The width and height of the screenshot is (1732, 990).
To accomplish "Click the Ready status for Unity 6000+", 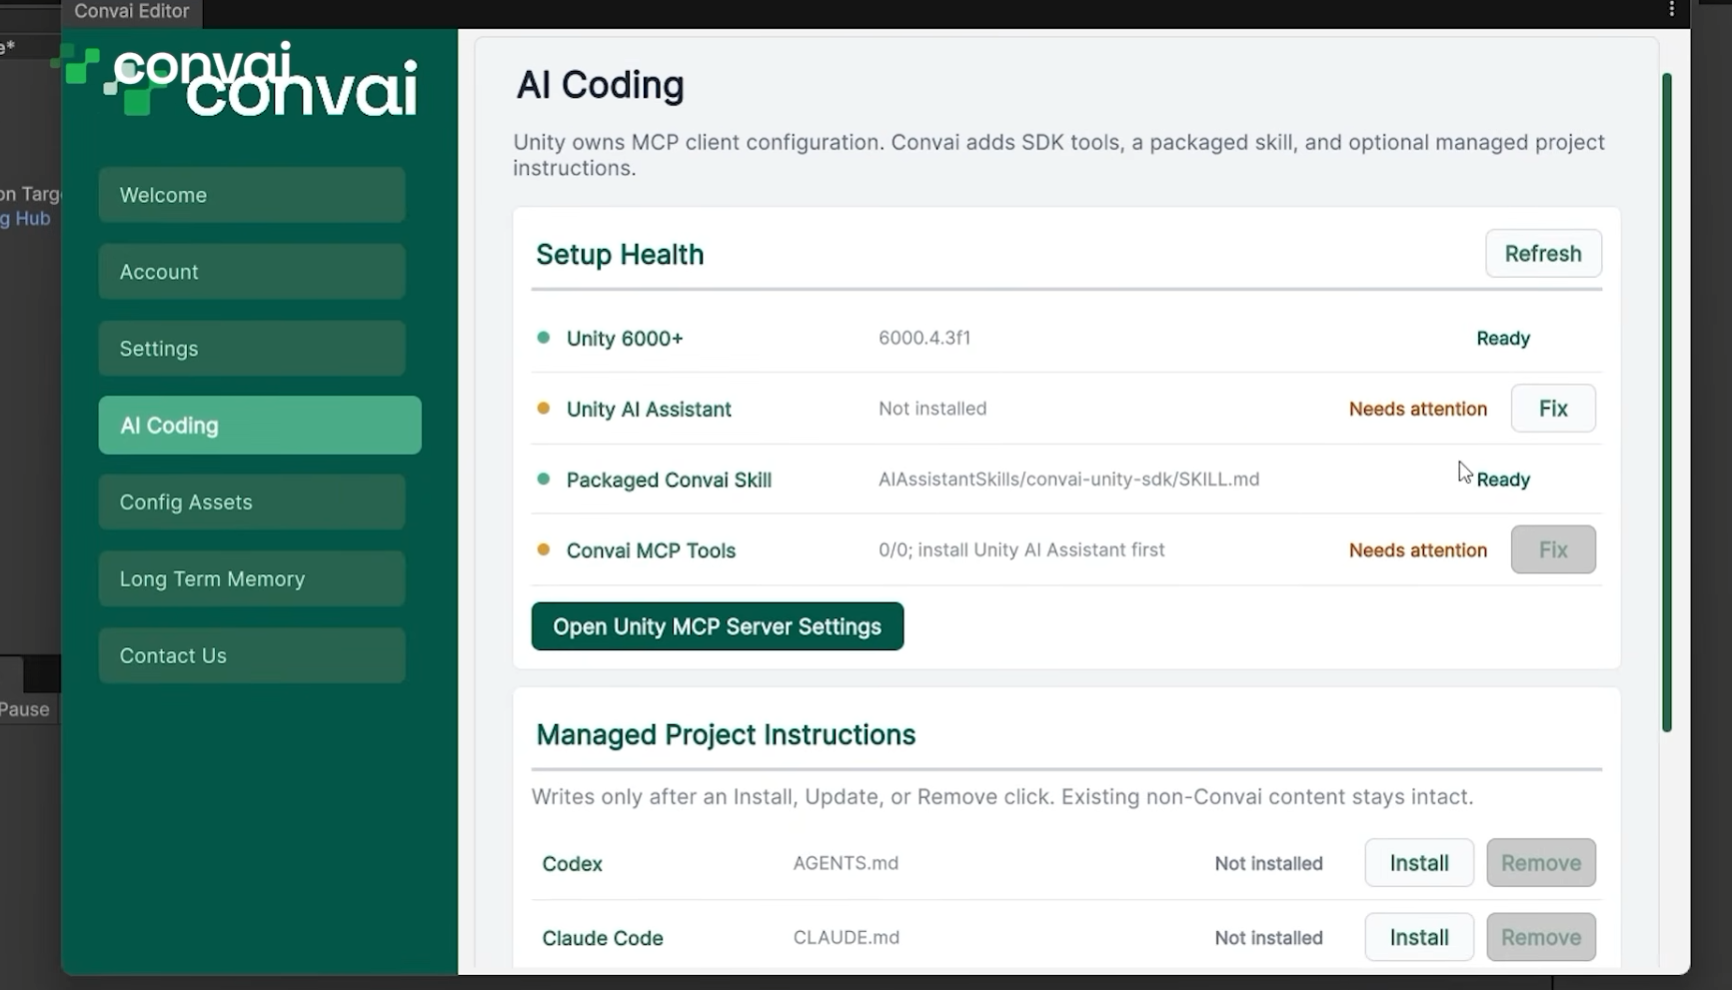I will [x=1503, y=338].
